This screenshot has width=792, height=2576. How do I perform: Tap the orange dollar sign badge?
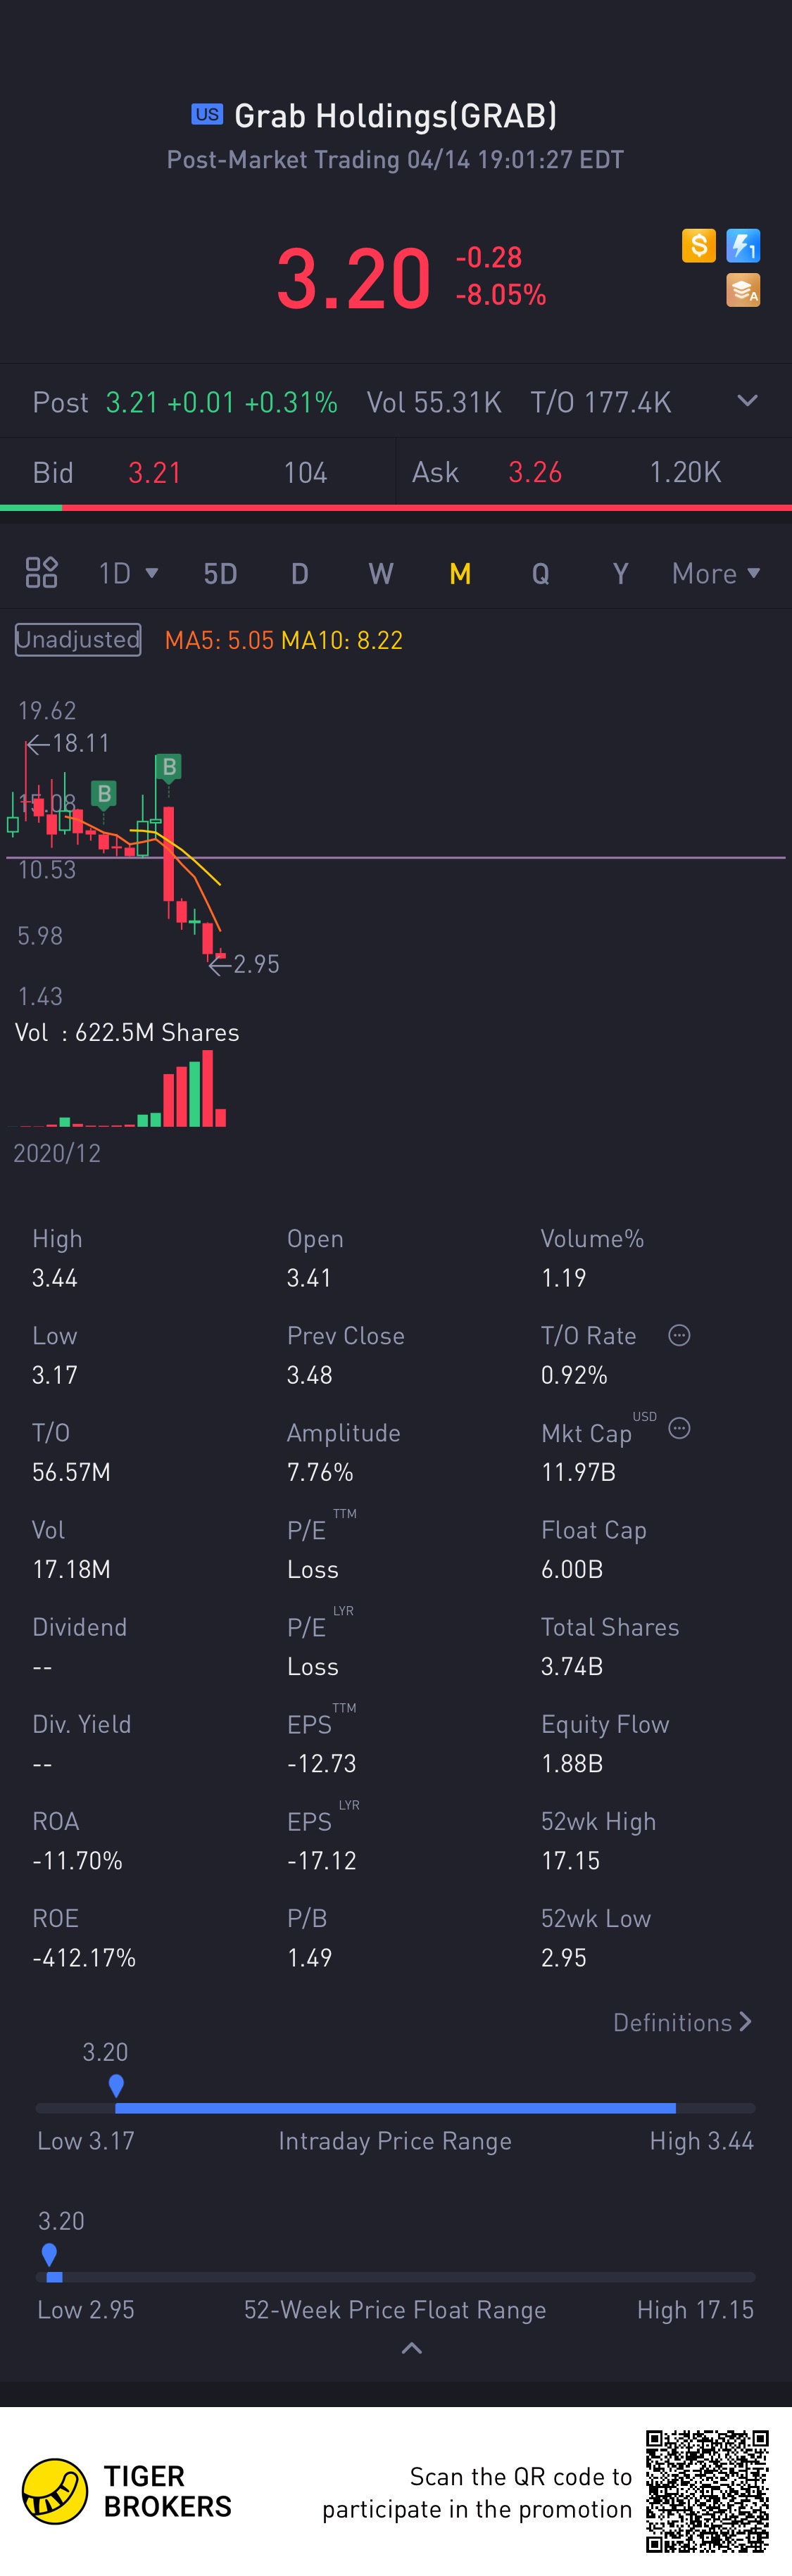[x=699, y=245]
